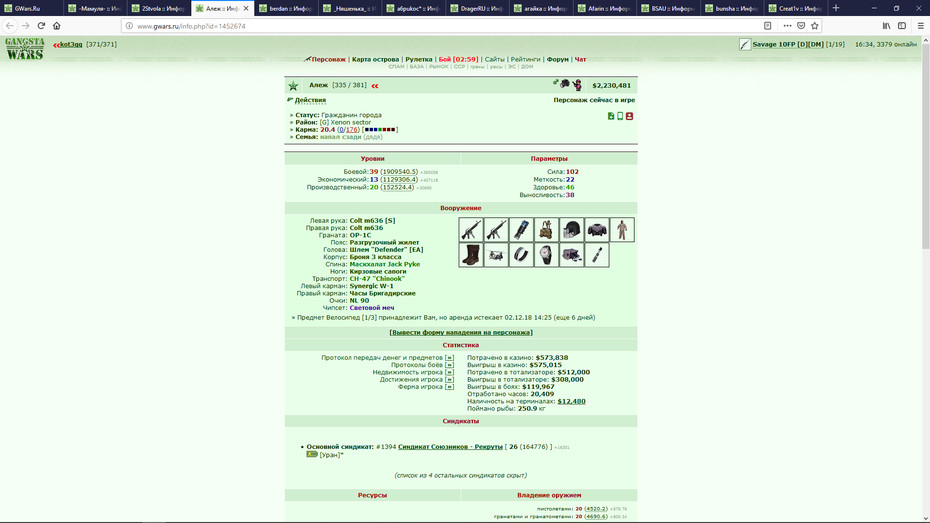
Task: Open the tactical vest item icon
Action: point(546,229)
